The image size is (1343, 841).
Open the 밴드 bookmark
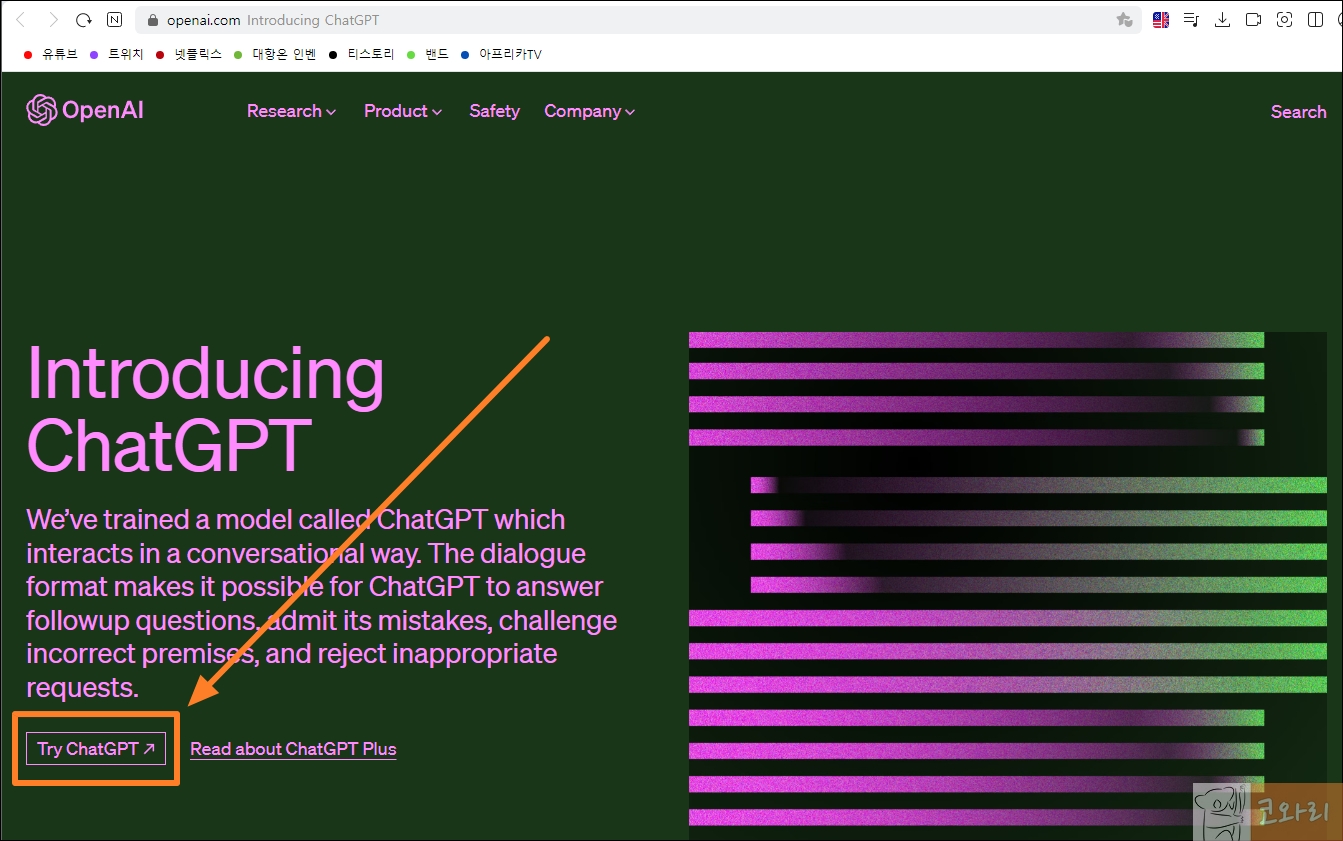tap(428, 54)
